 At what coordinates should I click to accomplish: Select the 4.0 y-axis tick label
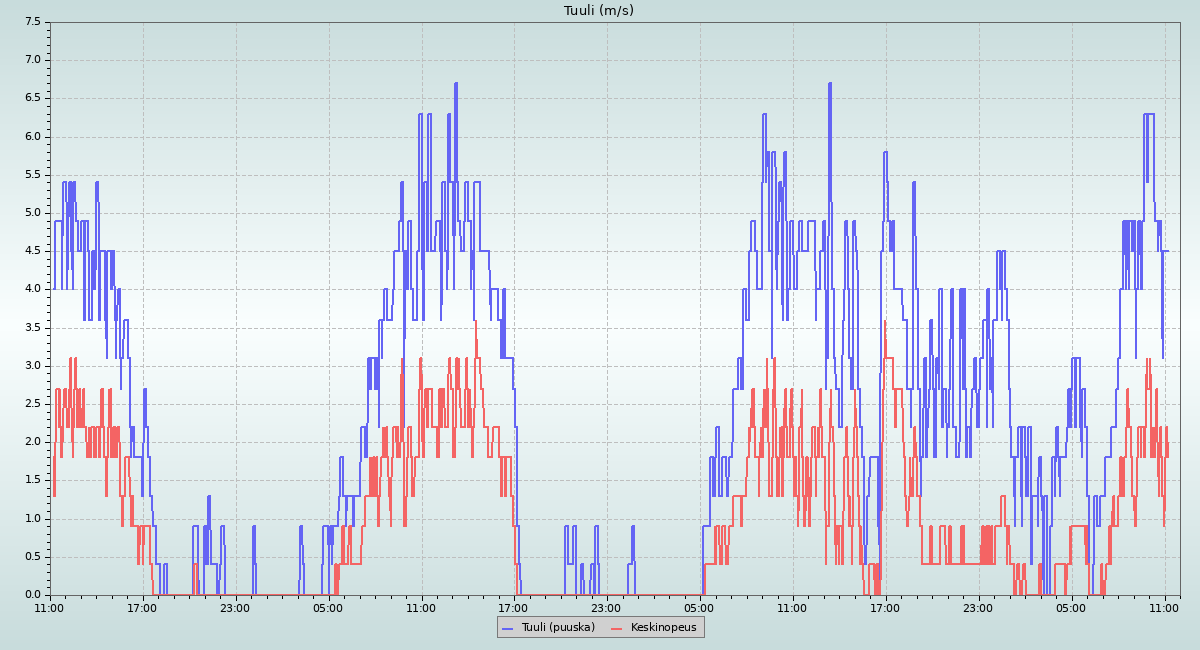[32, 289]
